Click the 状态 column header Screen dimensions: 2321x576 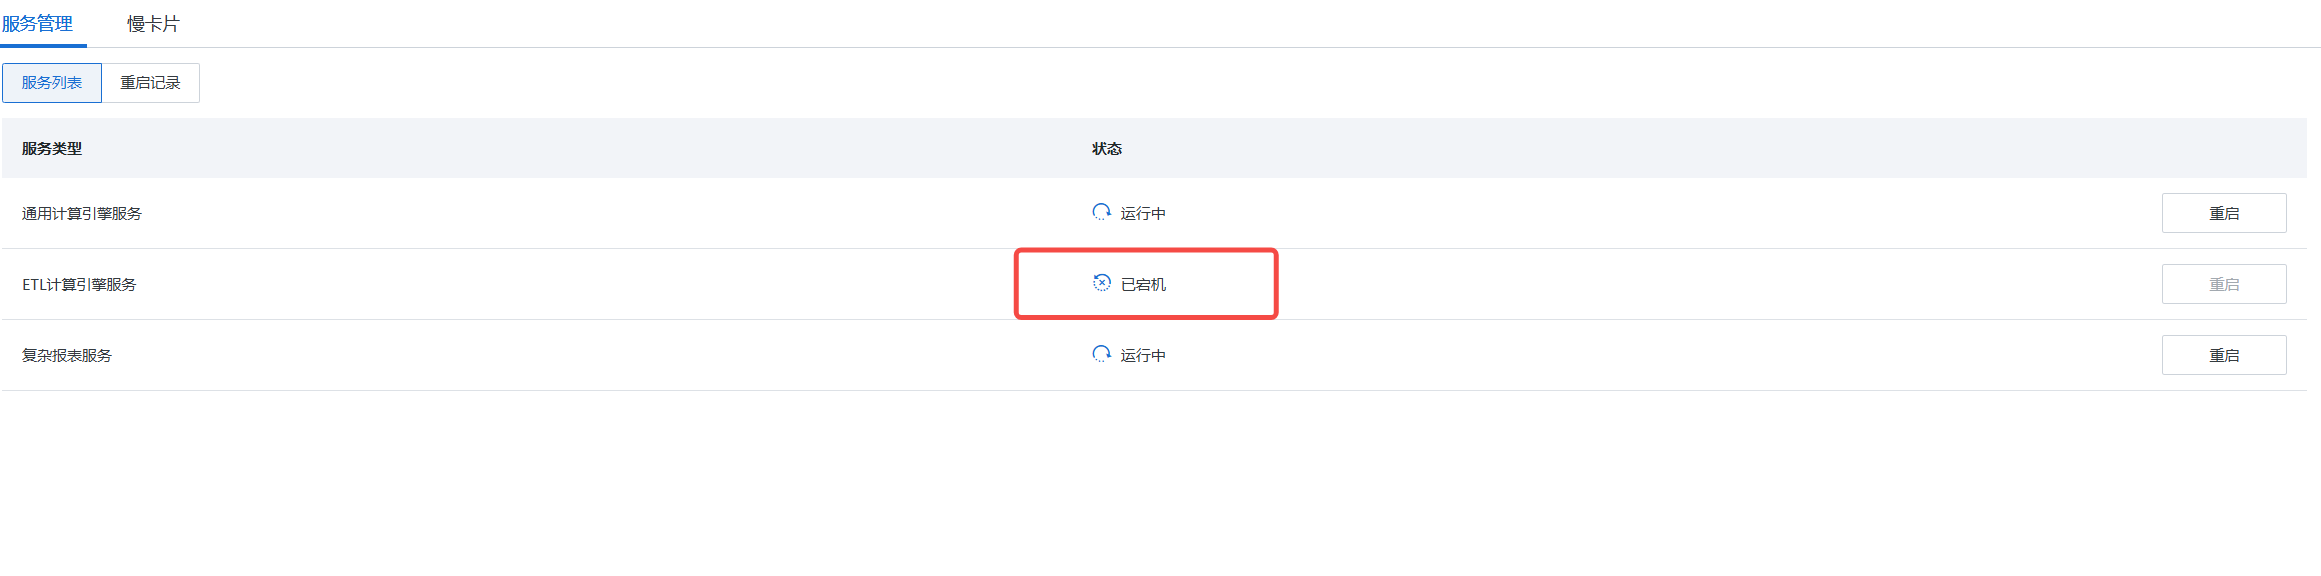pos(1106,148)
